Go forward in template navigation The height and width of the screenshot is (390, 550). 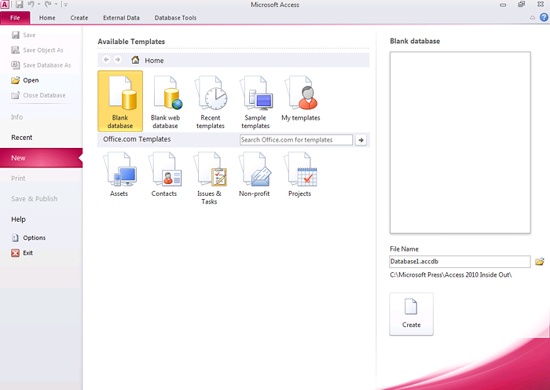118,60
